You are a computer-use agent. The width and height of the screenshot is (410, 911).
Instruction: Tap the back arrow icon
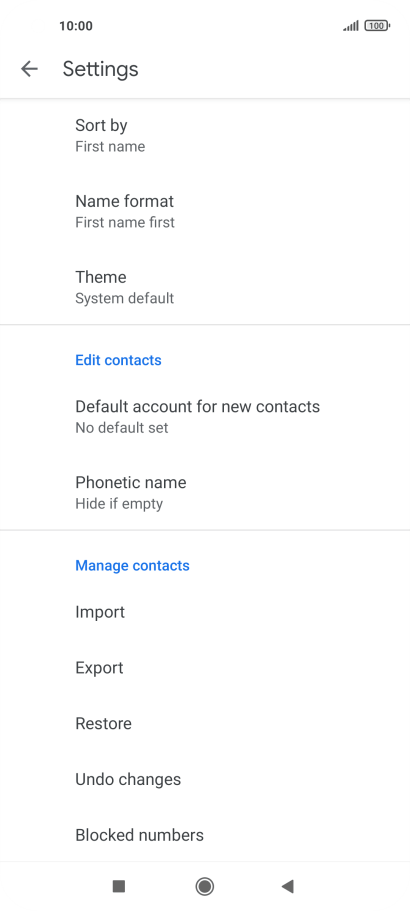point(29,69)
